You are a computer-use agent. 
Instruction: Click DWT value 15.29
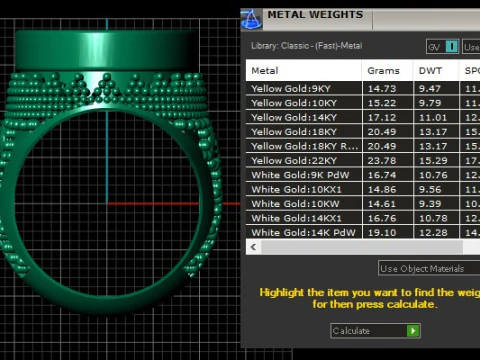(433, 161)
